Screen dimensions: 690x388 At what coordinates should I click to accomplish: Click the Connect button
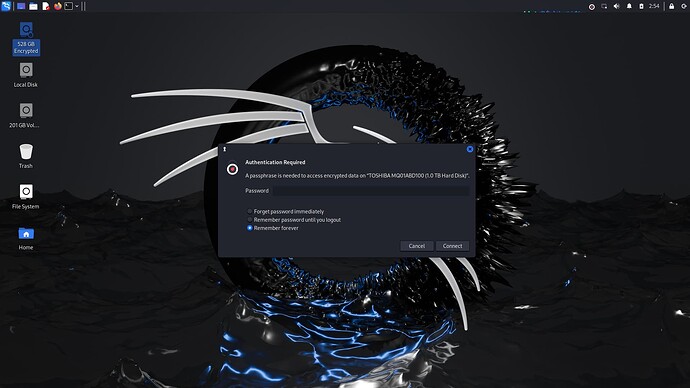coord(452,246)
